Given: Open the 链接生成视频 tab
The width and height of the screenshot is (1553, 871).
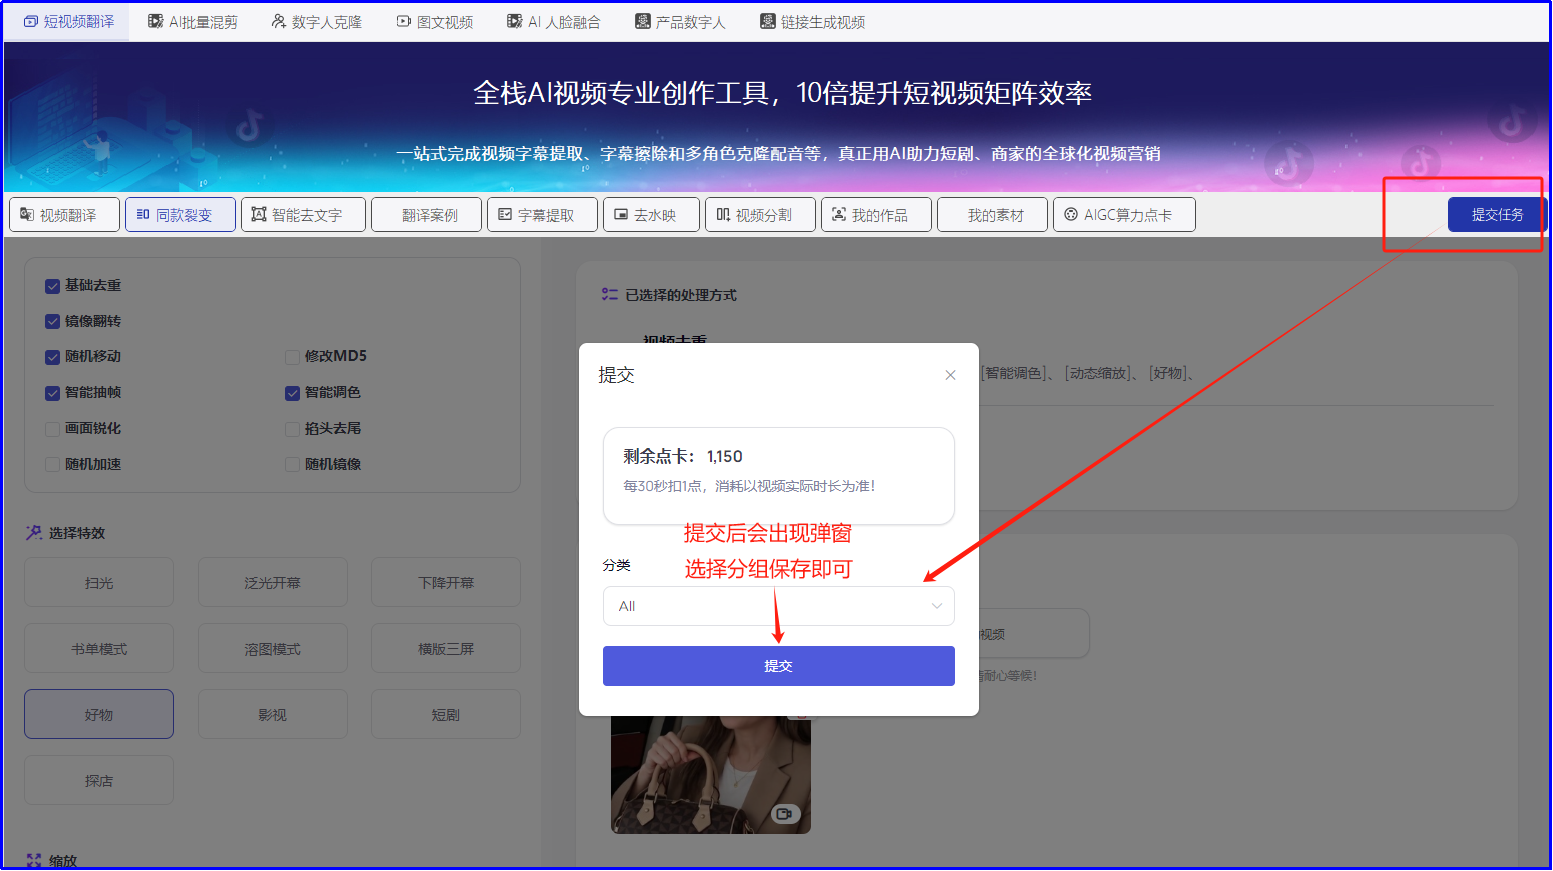Looking at the screenshot, I should coord(812,22).
